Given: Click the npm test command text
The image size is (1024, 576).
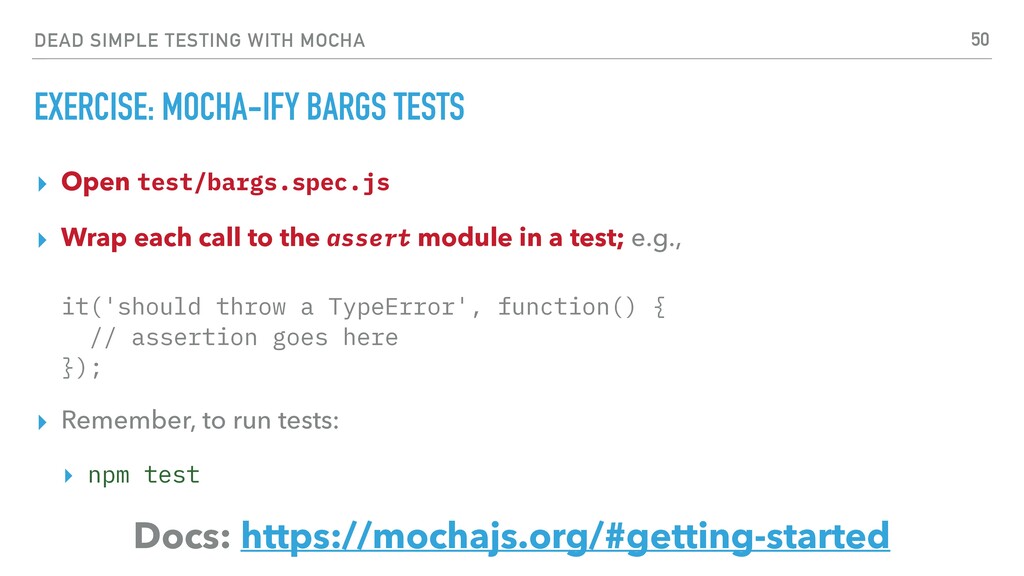Looking at the screenshot, I should tap(144, 475).
